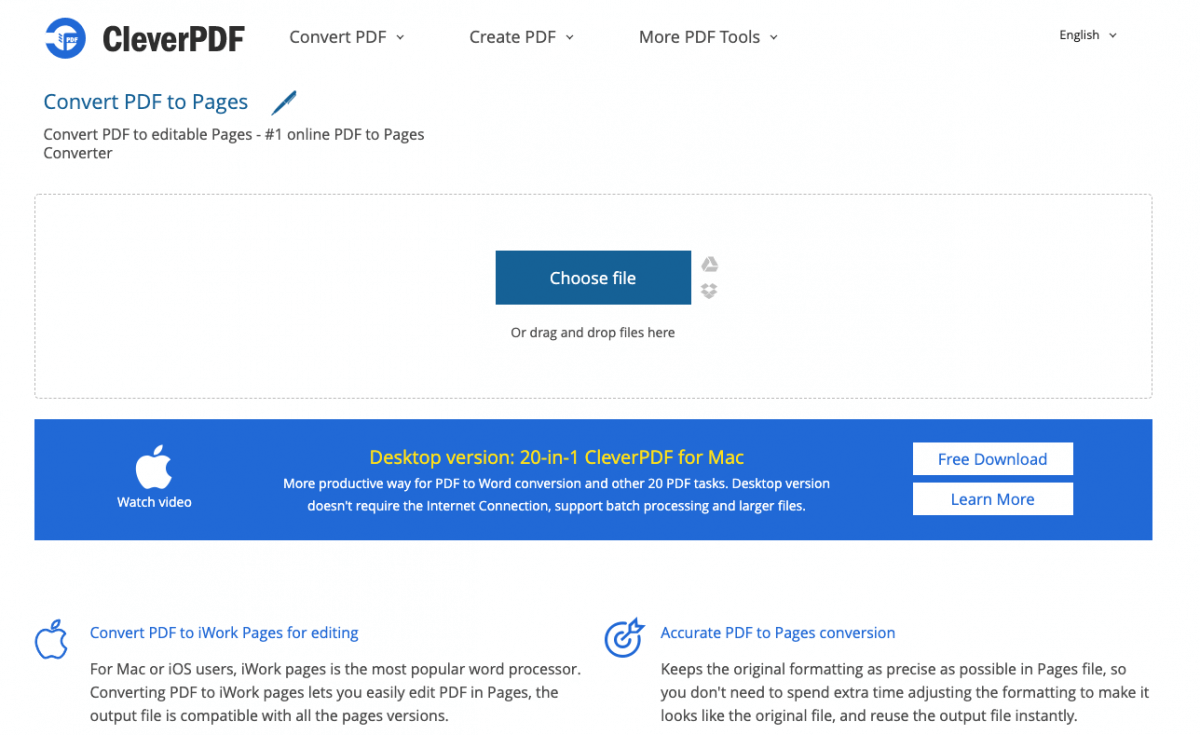Click the Learn More button
This screenshot has height=735, width=1200.
(992, 498)
